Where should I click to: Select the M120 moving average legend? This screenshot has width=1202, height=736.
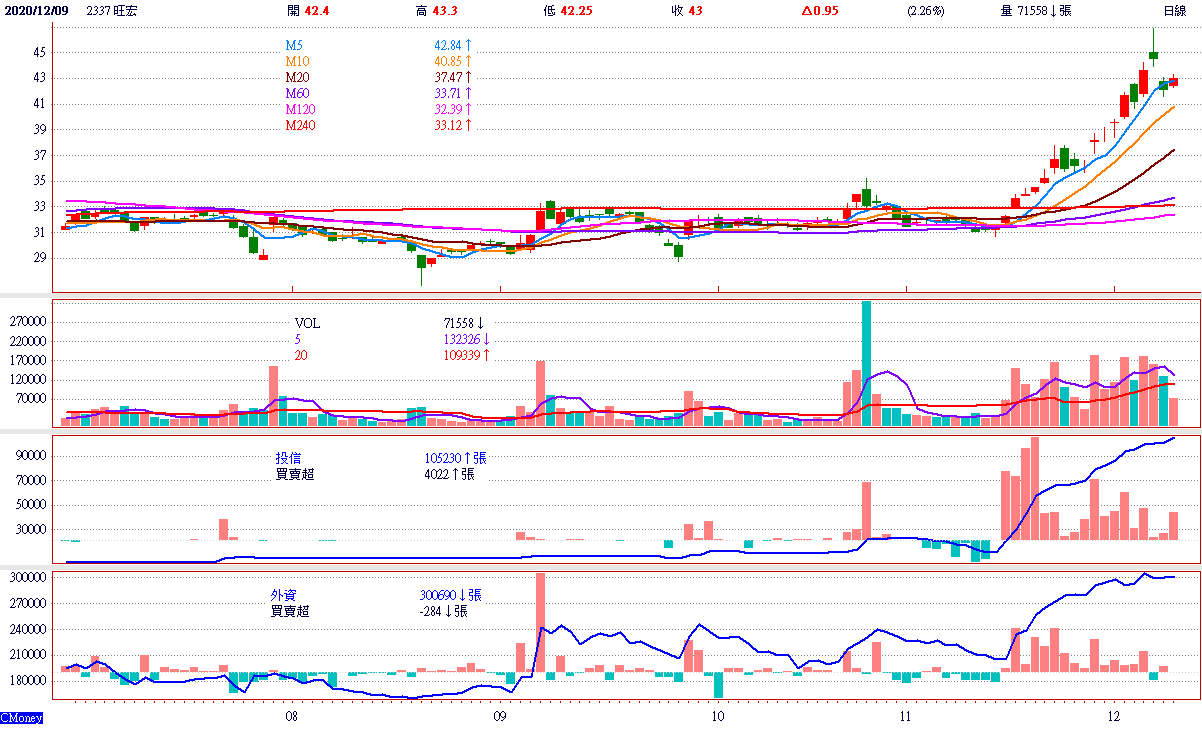300,109
